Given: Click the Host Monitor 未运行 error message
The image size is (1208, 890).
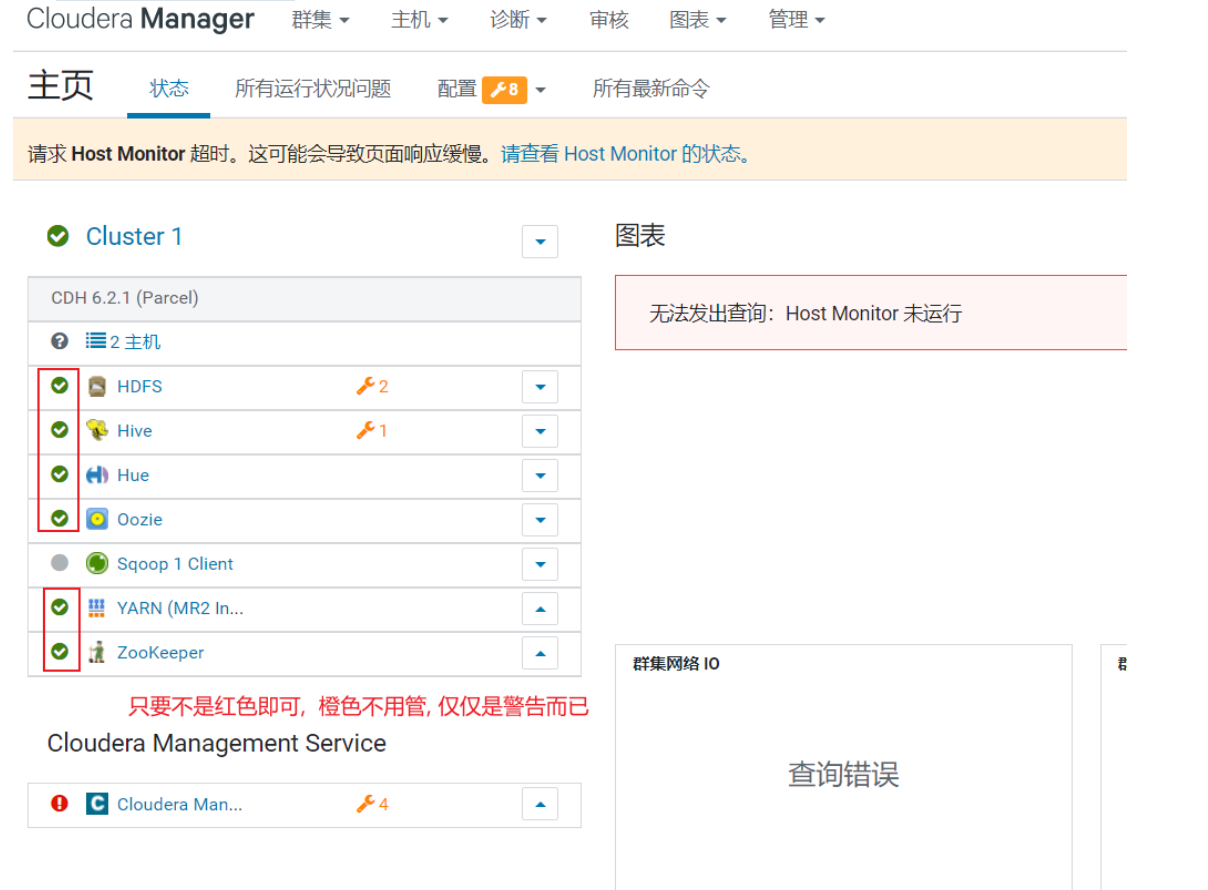Looking at the screenshot, I should [805, 313].
